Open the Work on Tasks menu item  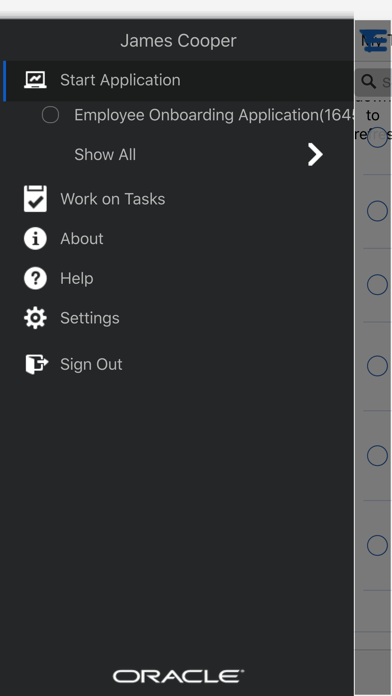179,199
